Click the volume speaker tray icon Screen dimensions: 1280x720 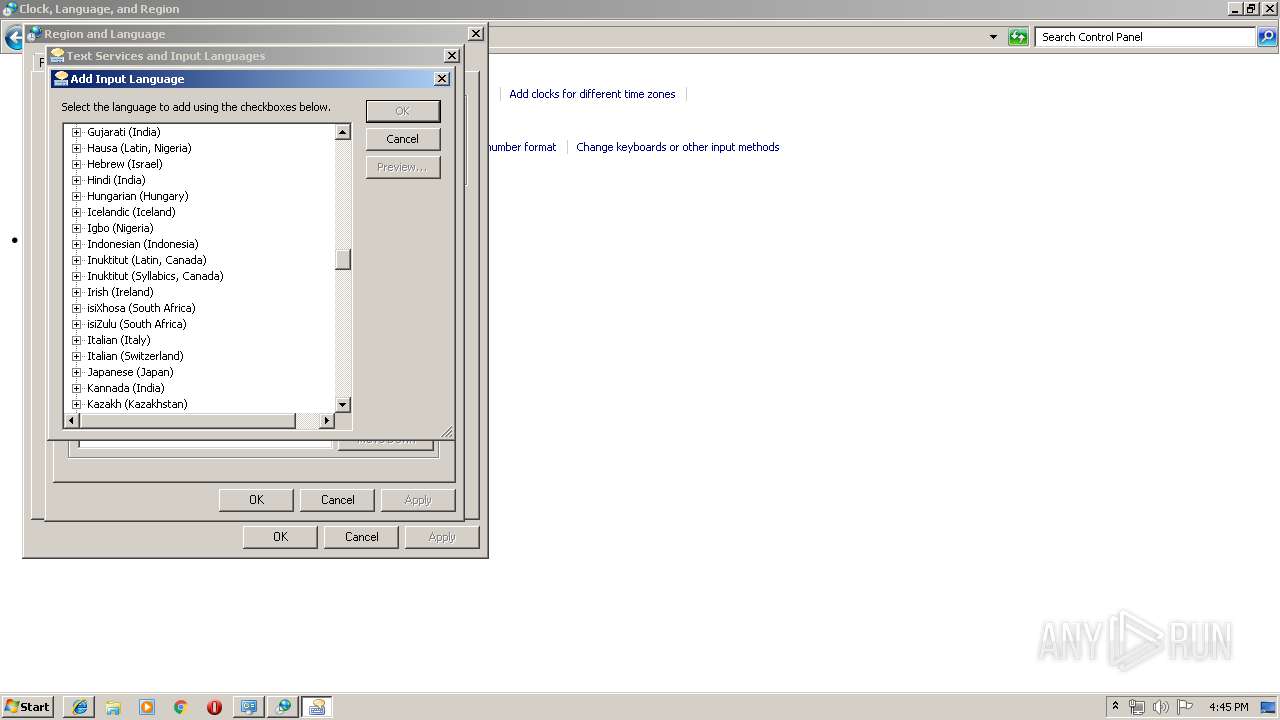coord(1161,707)
